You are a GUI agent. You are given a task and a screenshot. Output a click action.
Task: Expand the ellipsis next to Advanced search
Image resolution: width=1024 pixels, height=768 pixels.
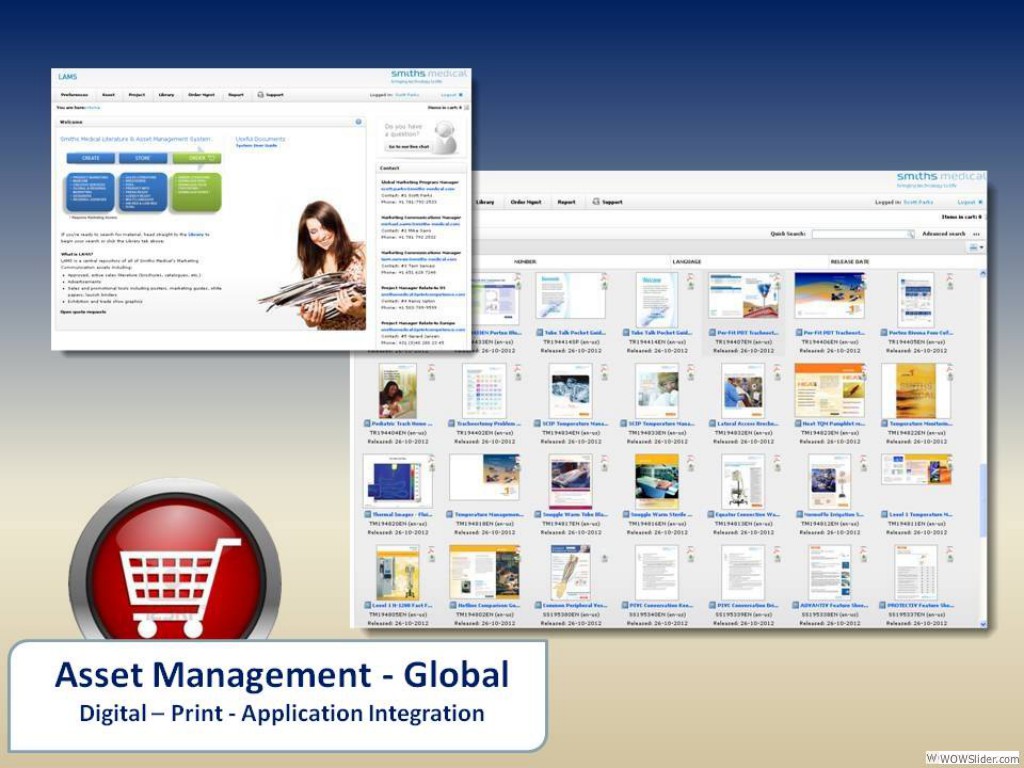[x=977, y=234]
